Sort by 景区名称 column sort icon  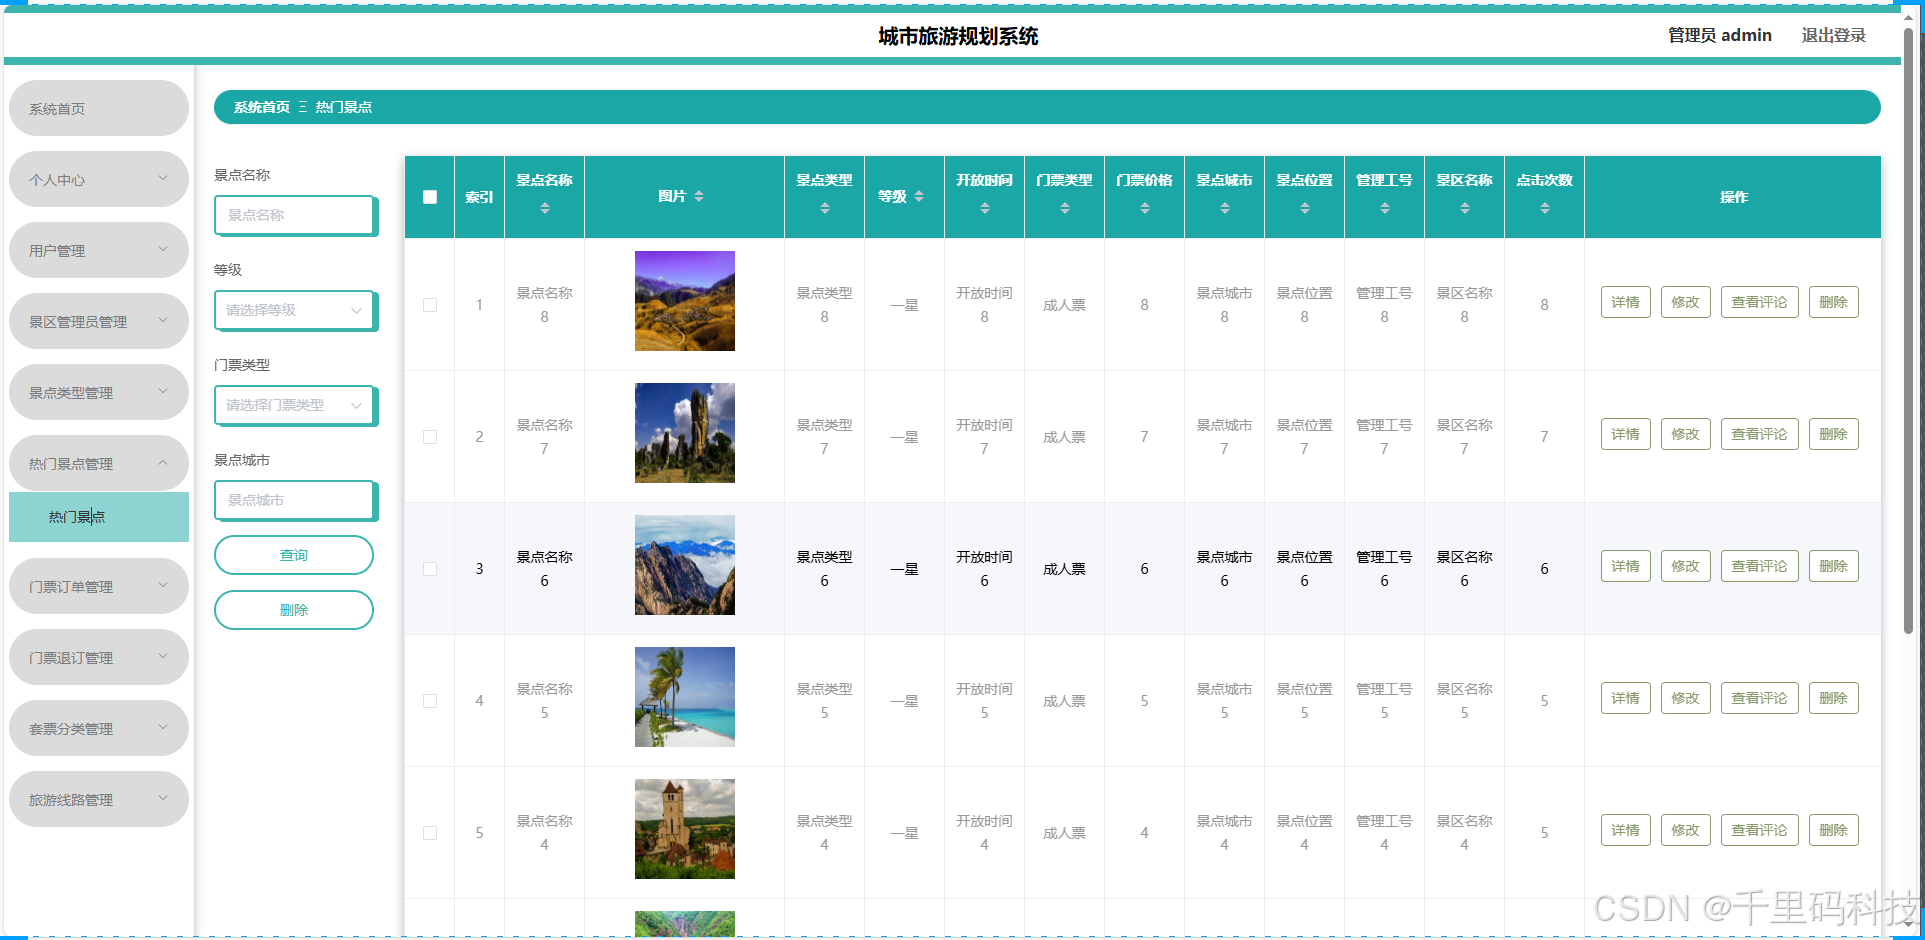click(x=1465, y=208)
